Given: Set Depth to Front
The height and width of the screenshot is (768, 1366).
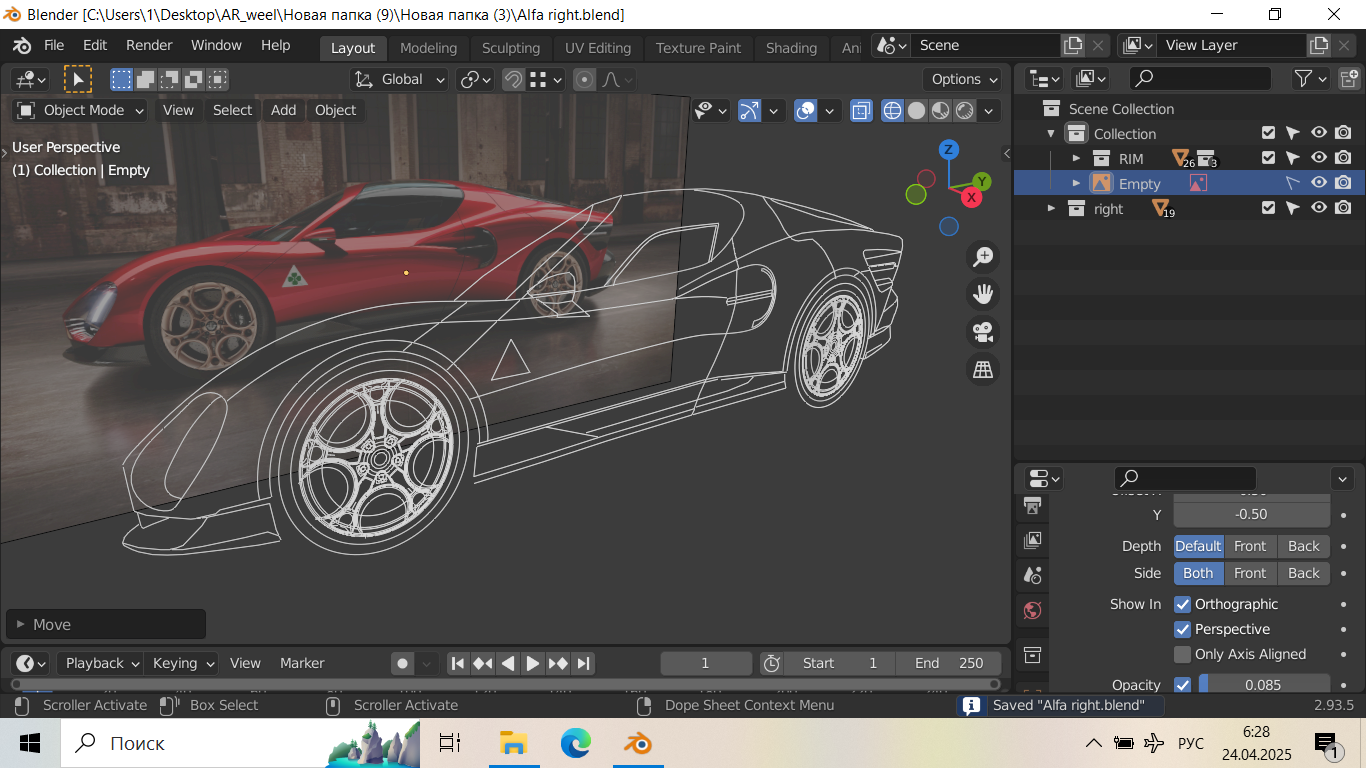Looking at the screenshot, I should (x=1250, y=546).
